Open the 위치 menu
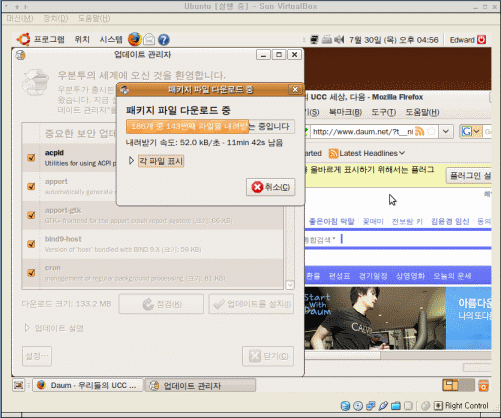The width and height of the screenshot is (501, 418). coord(82,39)
